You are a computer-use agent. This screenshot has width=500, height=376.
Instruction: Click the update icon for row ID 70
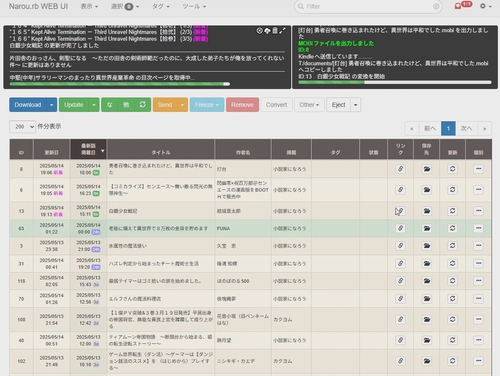(x=452, y=298)
